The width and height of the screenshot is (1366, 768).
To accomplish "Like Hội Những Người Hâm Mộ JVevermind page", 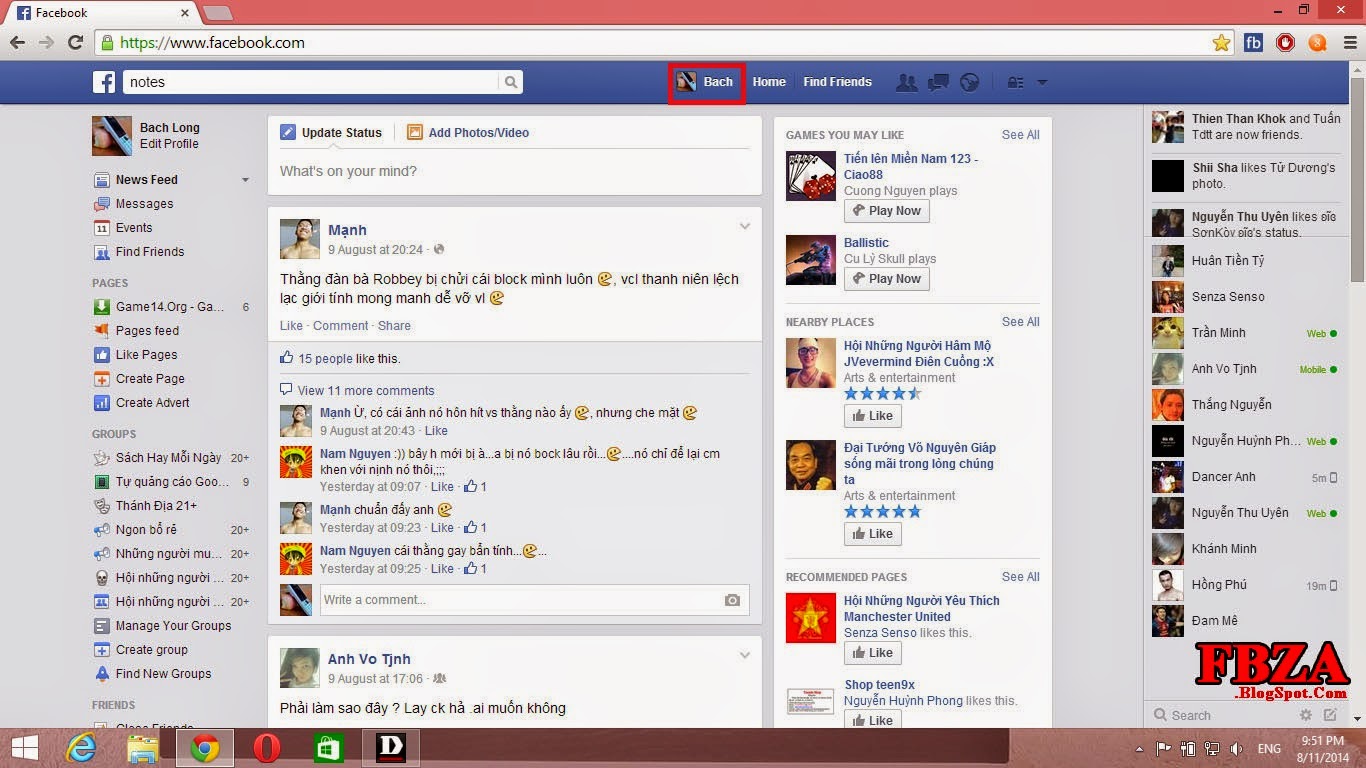I will click(872, 416).
